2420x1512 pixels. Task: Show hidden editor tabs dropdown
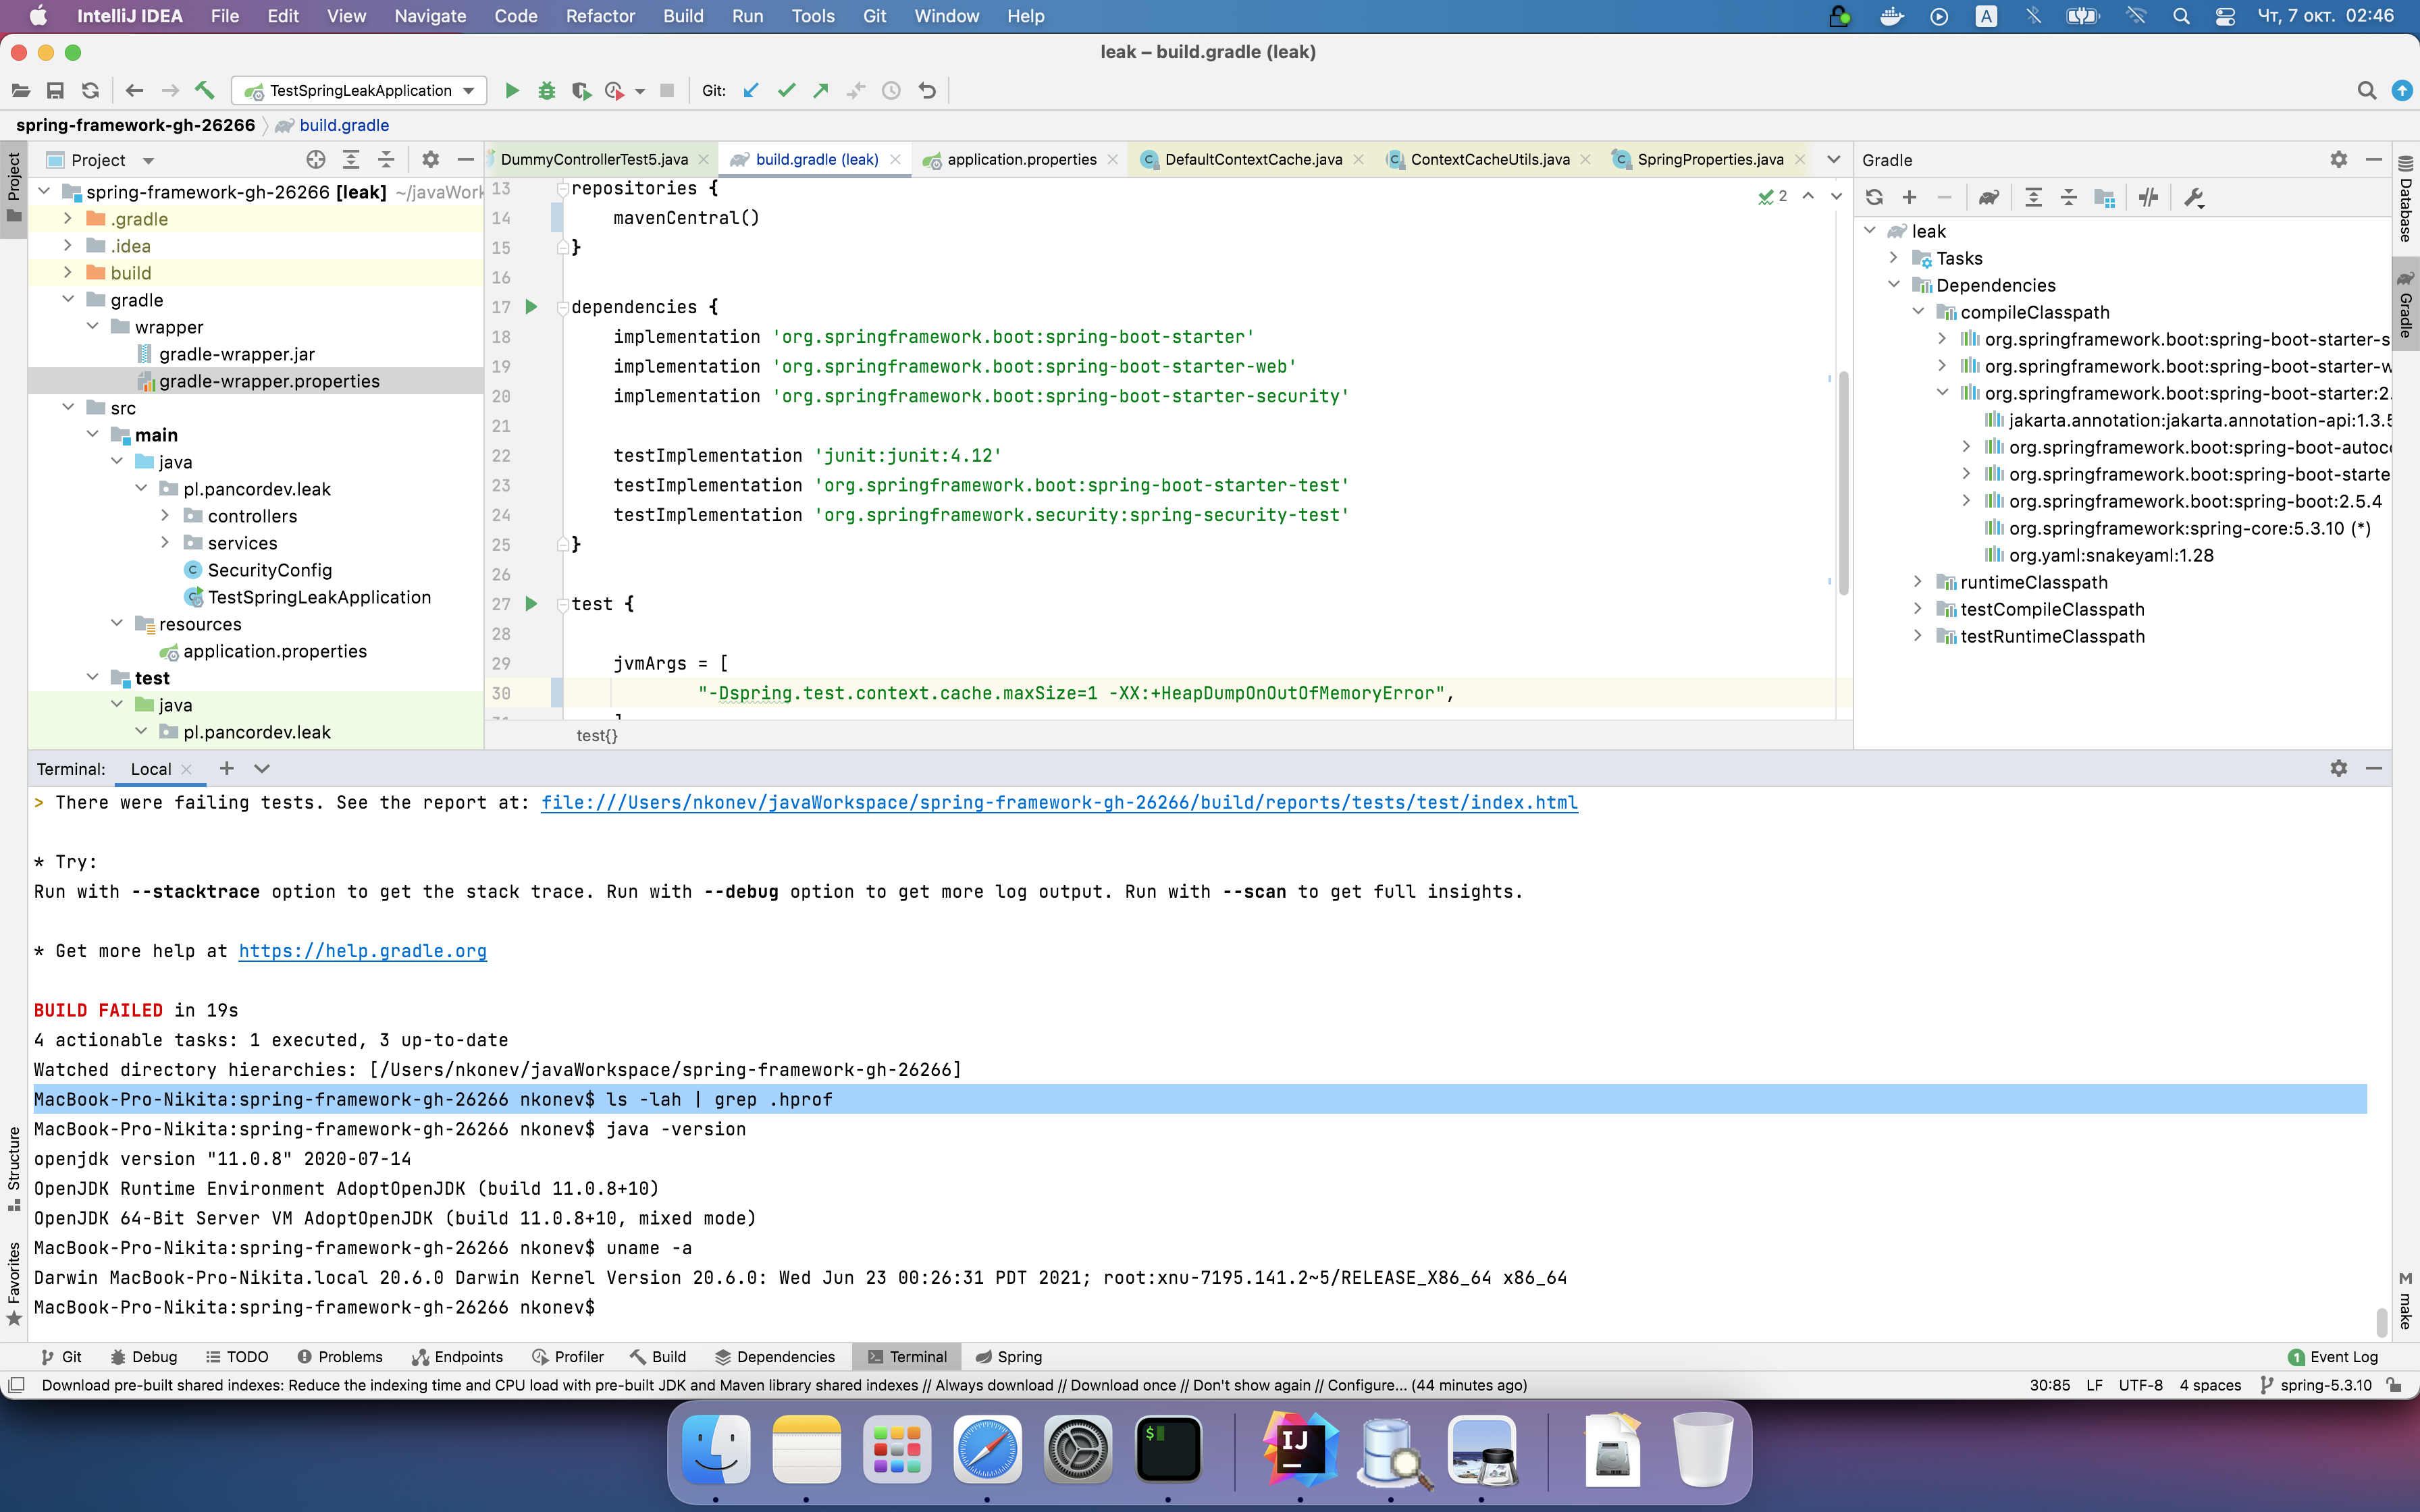(x=1833, y=160)
